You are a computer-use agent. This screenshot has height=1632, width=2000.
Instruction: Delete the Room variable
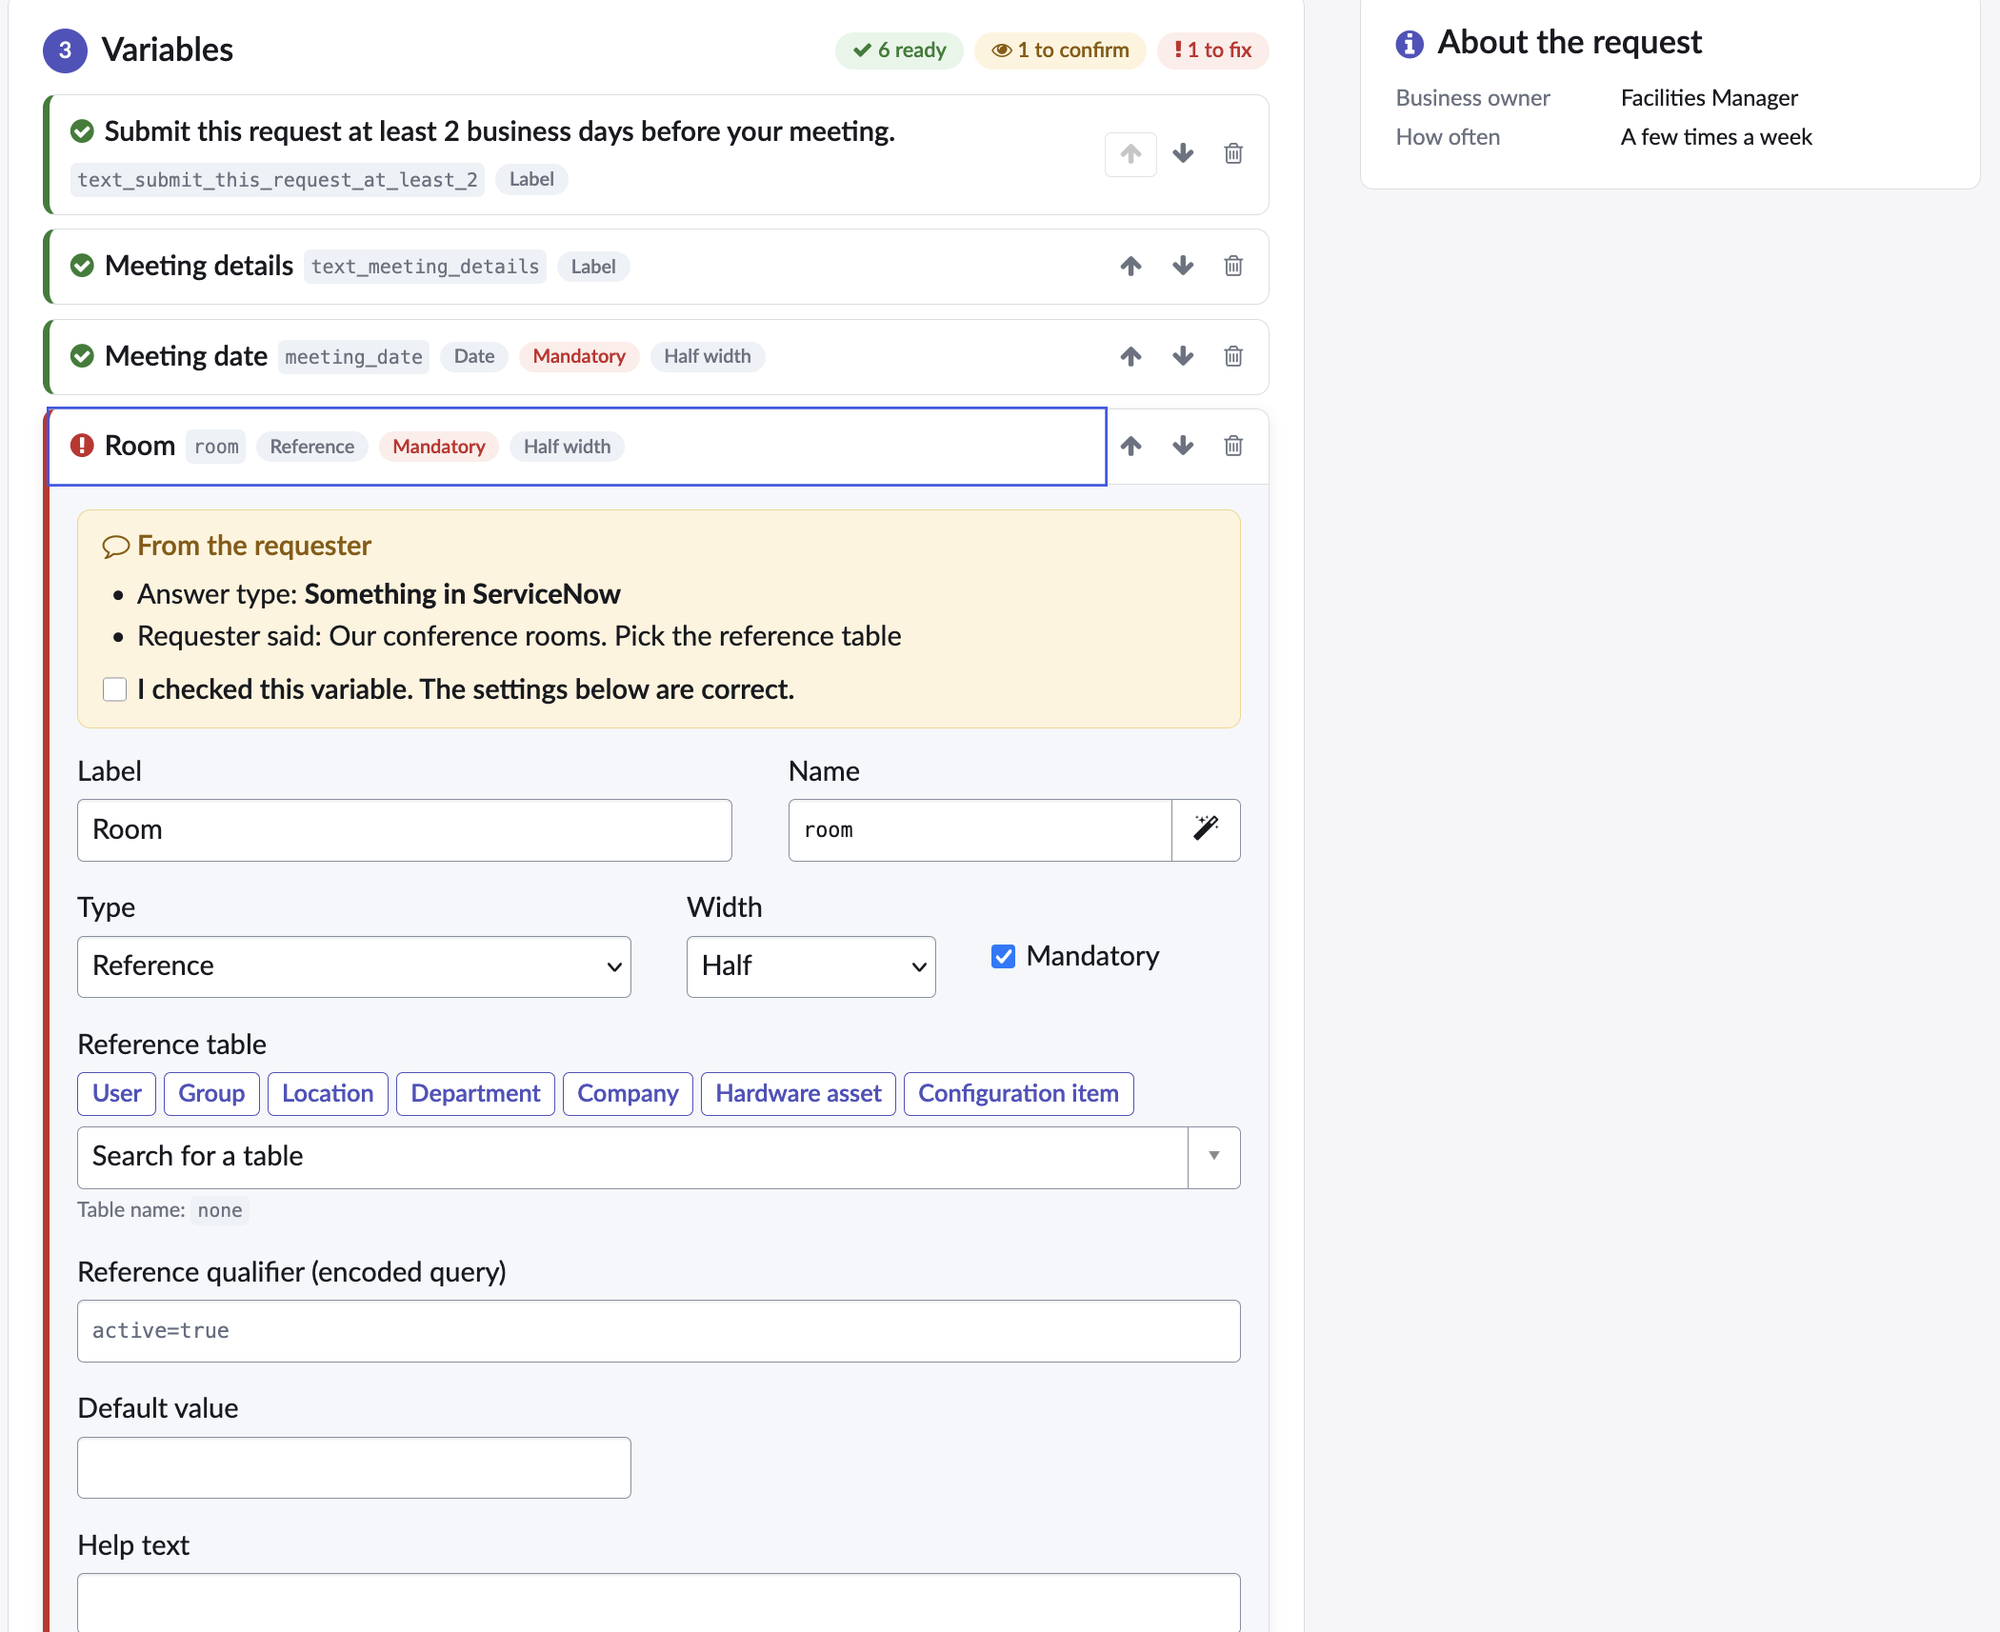click(1233, 446)
